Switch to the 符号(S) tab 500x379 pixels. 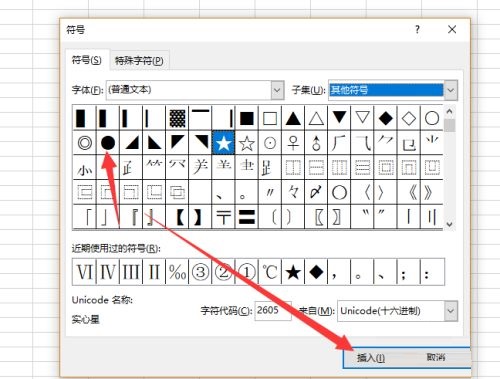click(x=87, y=60)
